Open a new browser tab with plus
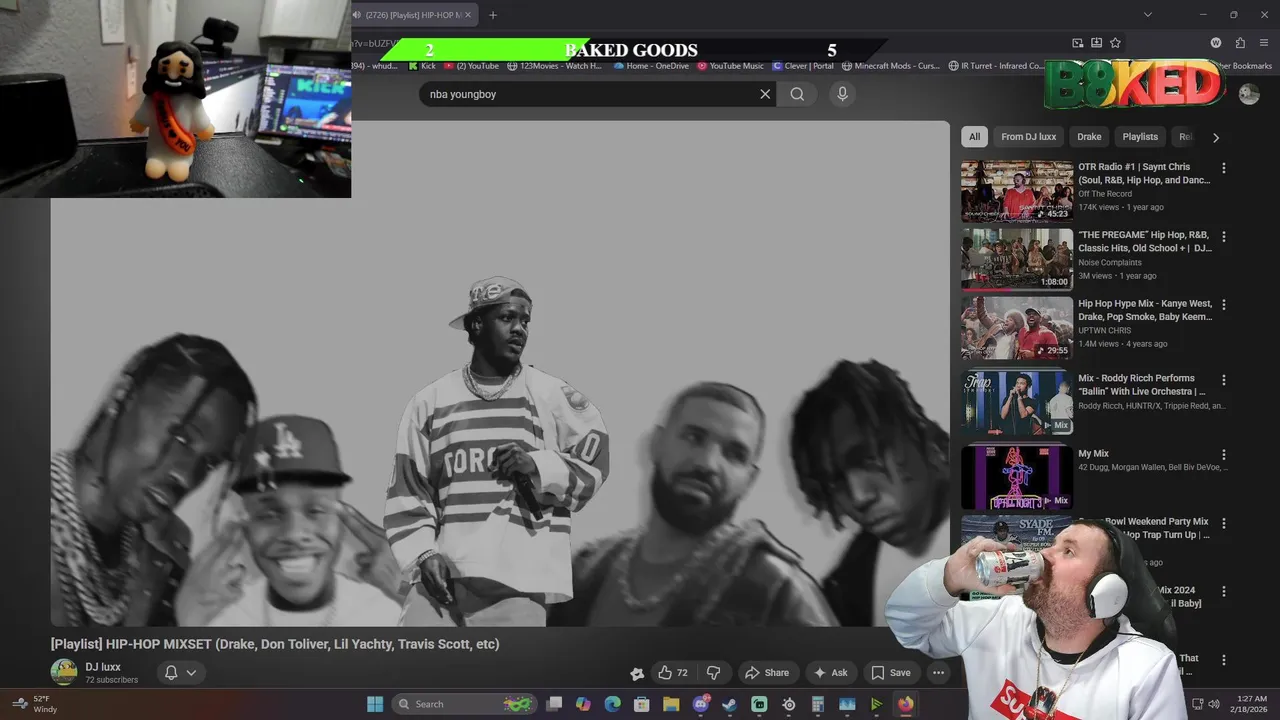 [x=492, y=15]
